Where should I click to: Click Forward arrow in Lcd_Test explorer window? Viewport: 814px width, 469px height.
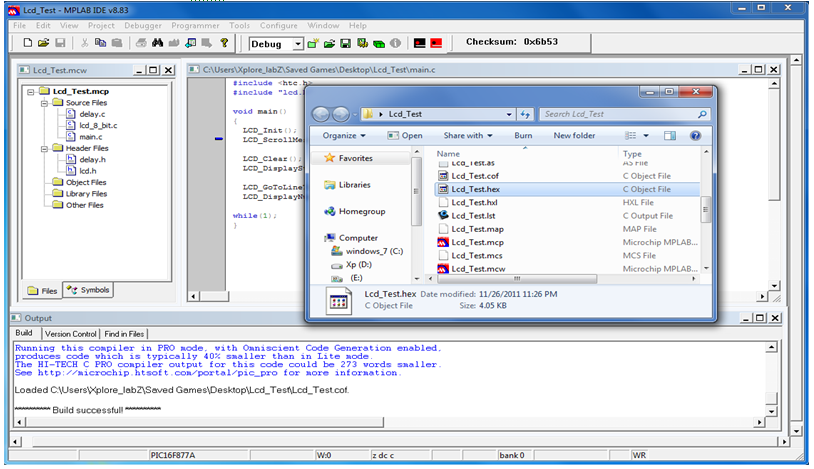click(341, 114)
